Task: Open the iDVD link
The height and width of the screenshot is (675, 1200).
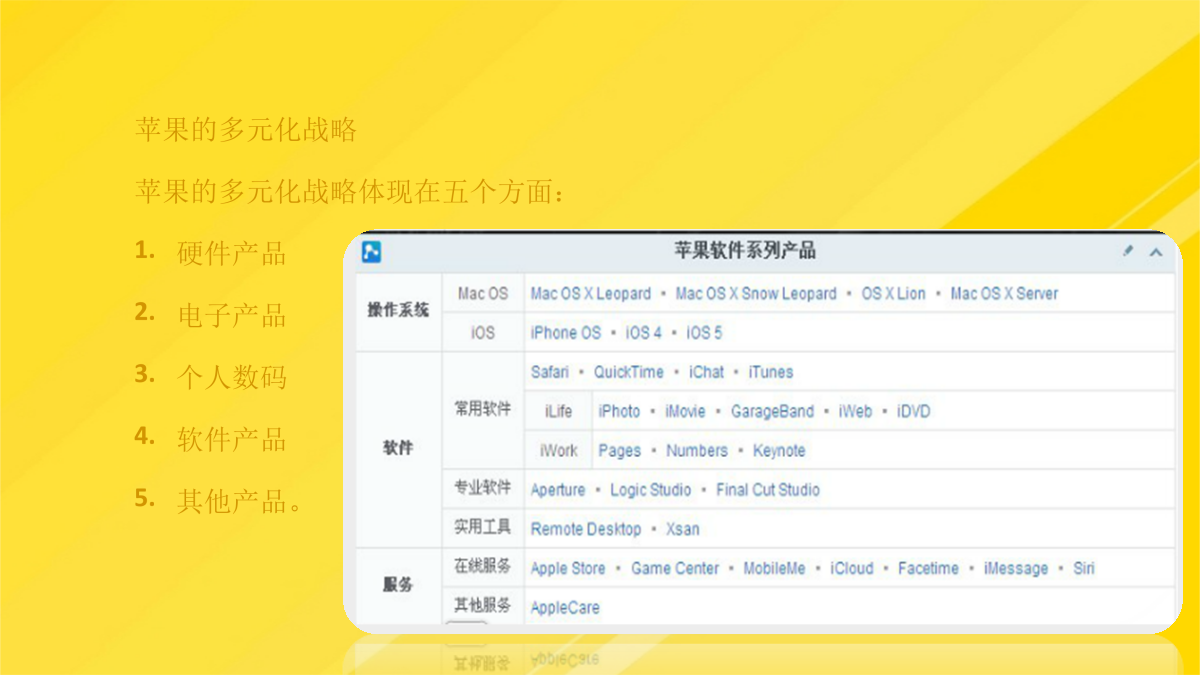Action: pos(913,411)
